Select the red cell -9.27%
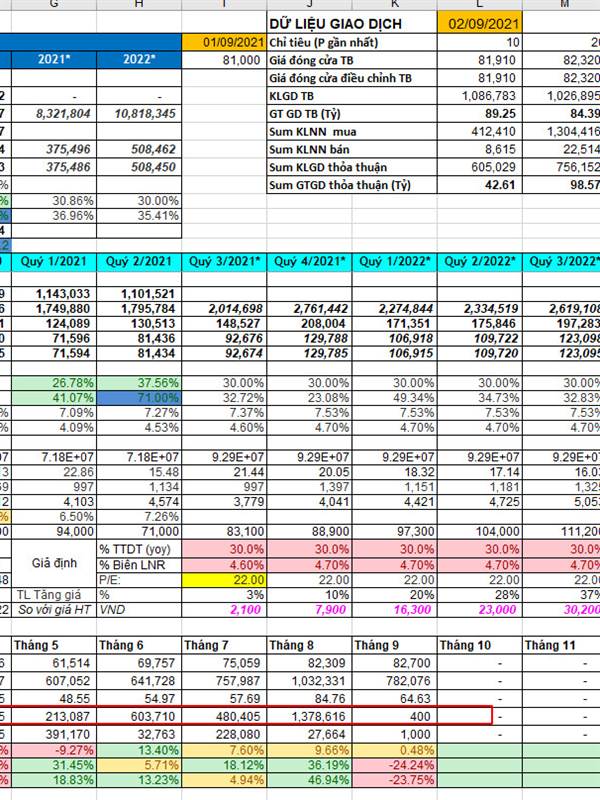This screenshot has width=600, height=800. 54,750
